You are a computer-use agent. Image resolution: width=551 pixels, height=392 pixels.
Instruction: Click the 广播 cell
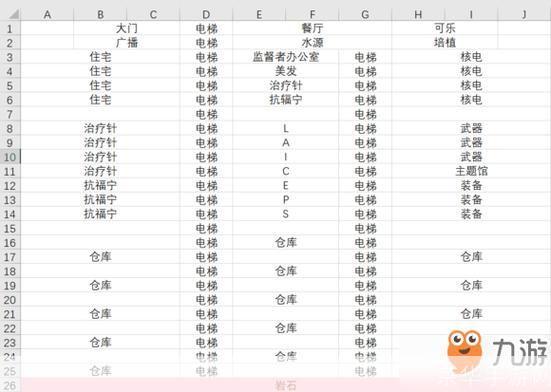(x=127, y=43)
